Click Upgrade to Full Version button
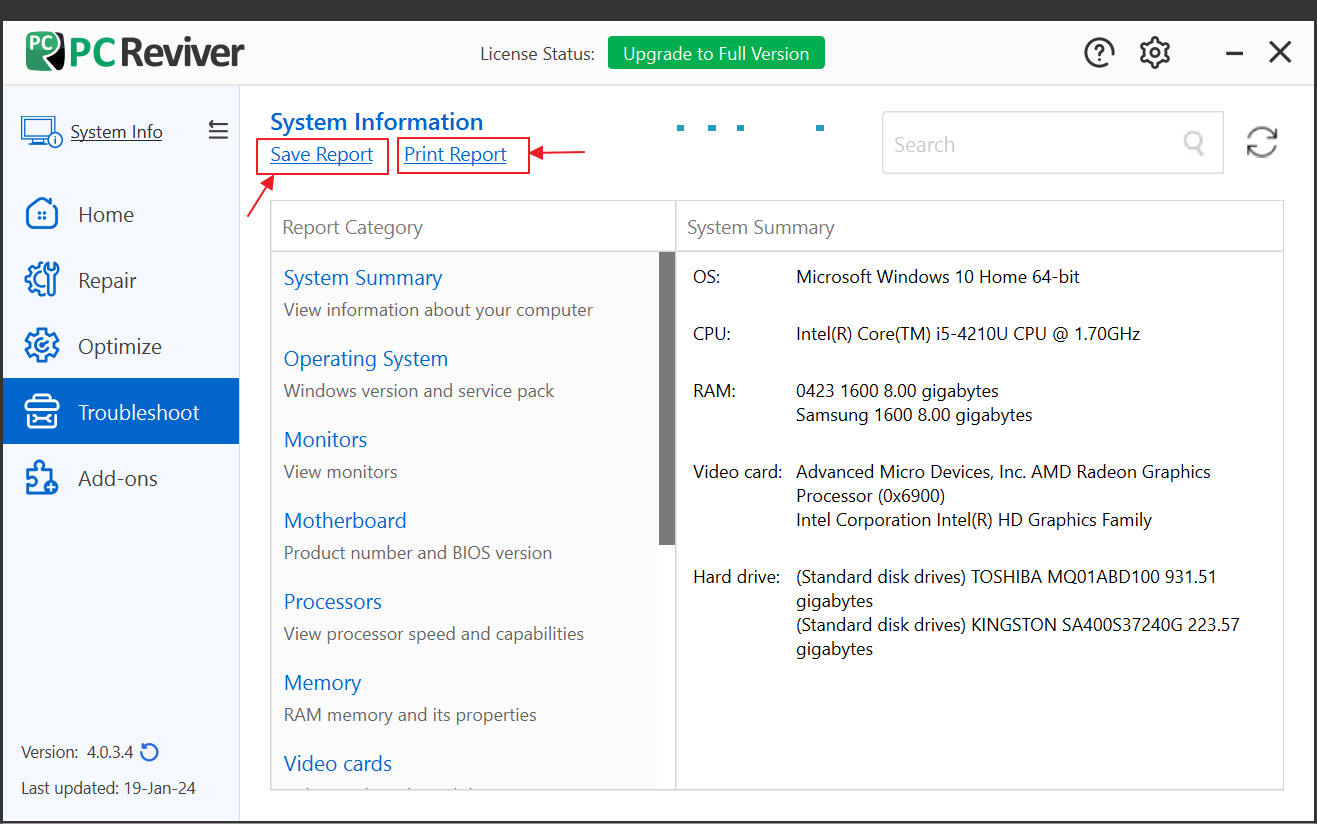This screenshot has height=824, width=1317. coord(716,53)
